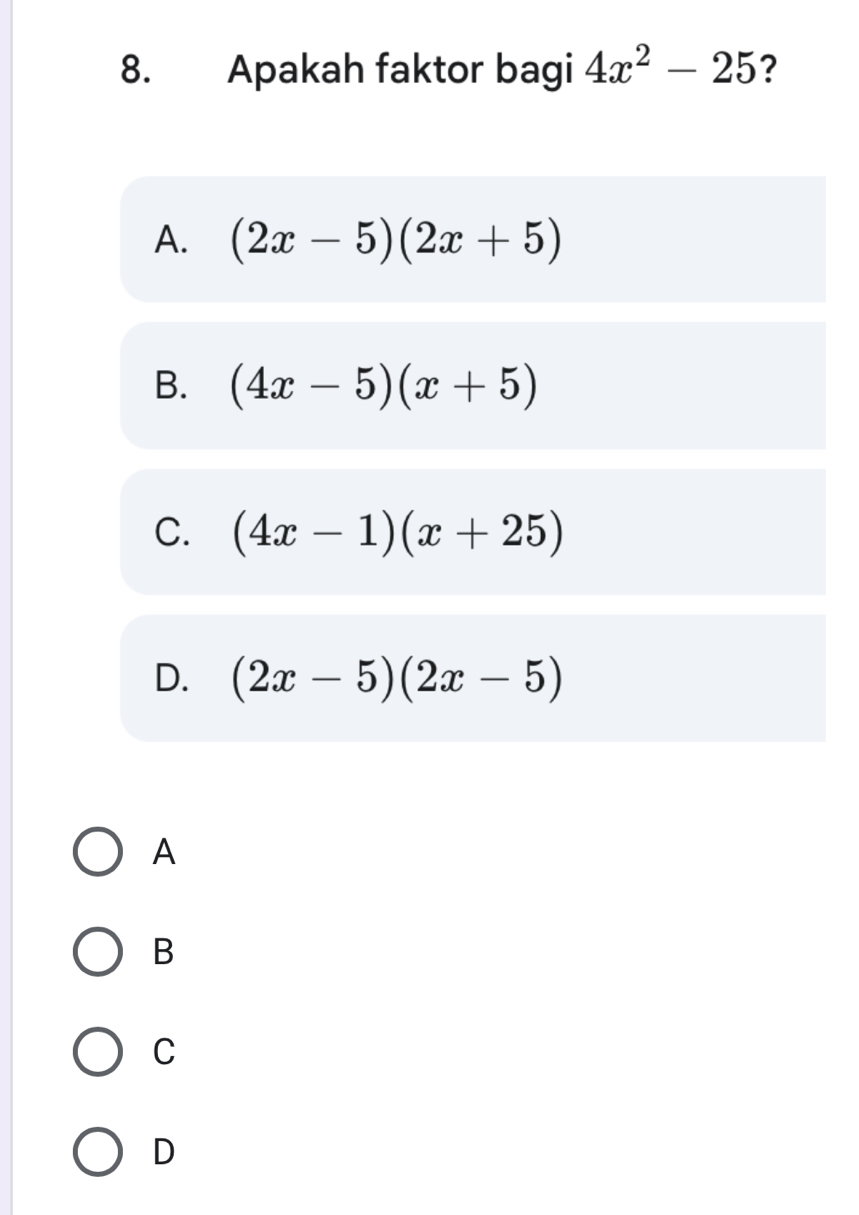The width and height of the screenshot is (859, 1215).
Task: Click the label C next to third radio
Action: tap(163, 1053)
